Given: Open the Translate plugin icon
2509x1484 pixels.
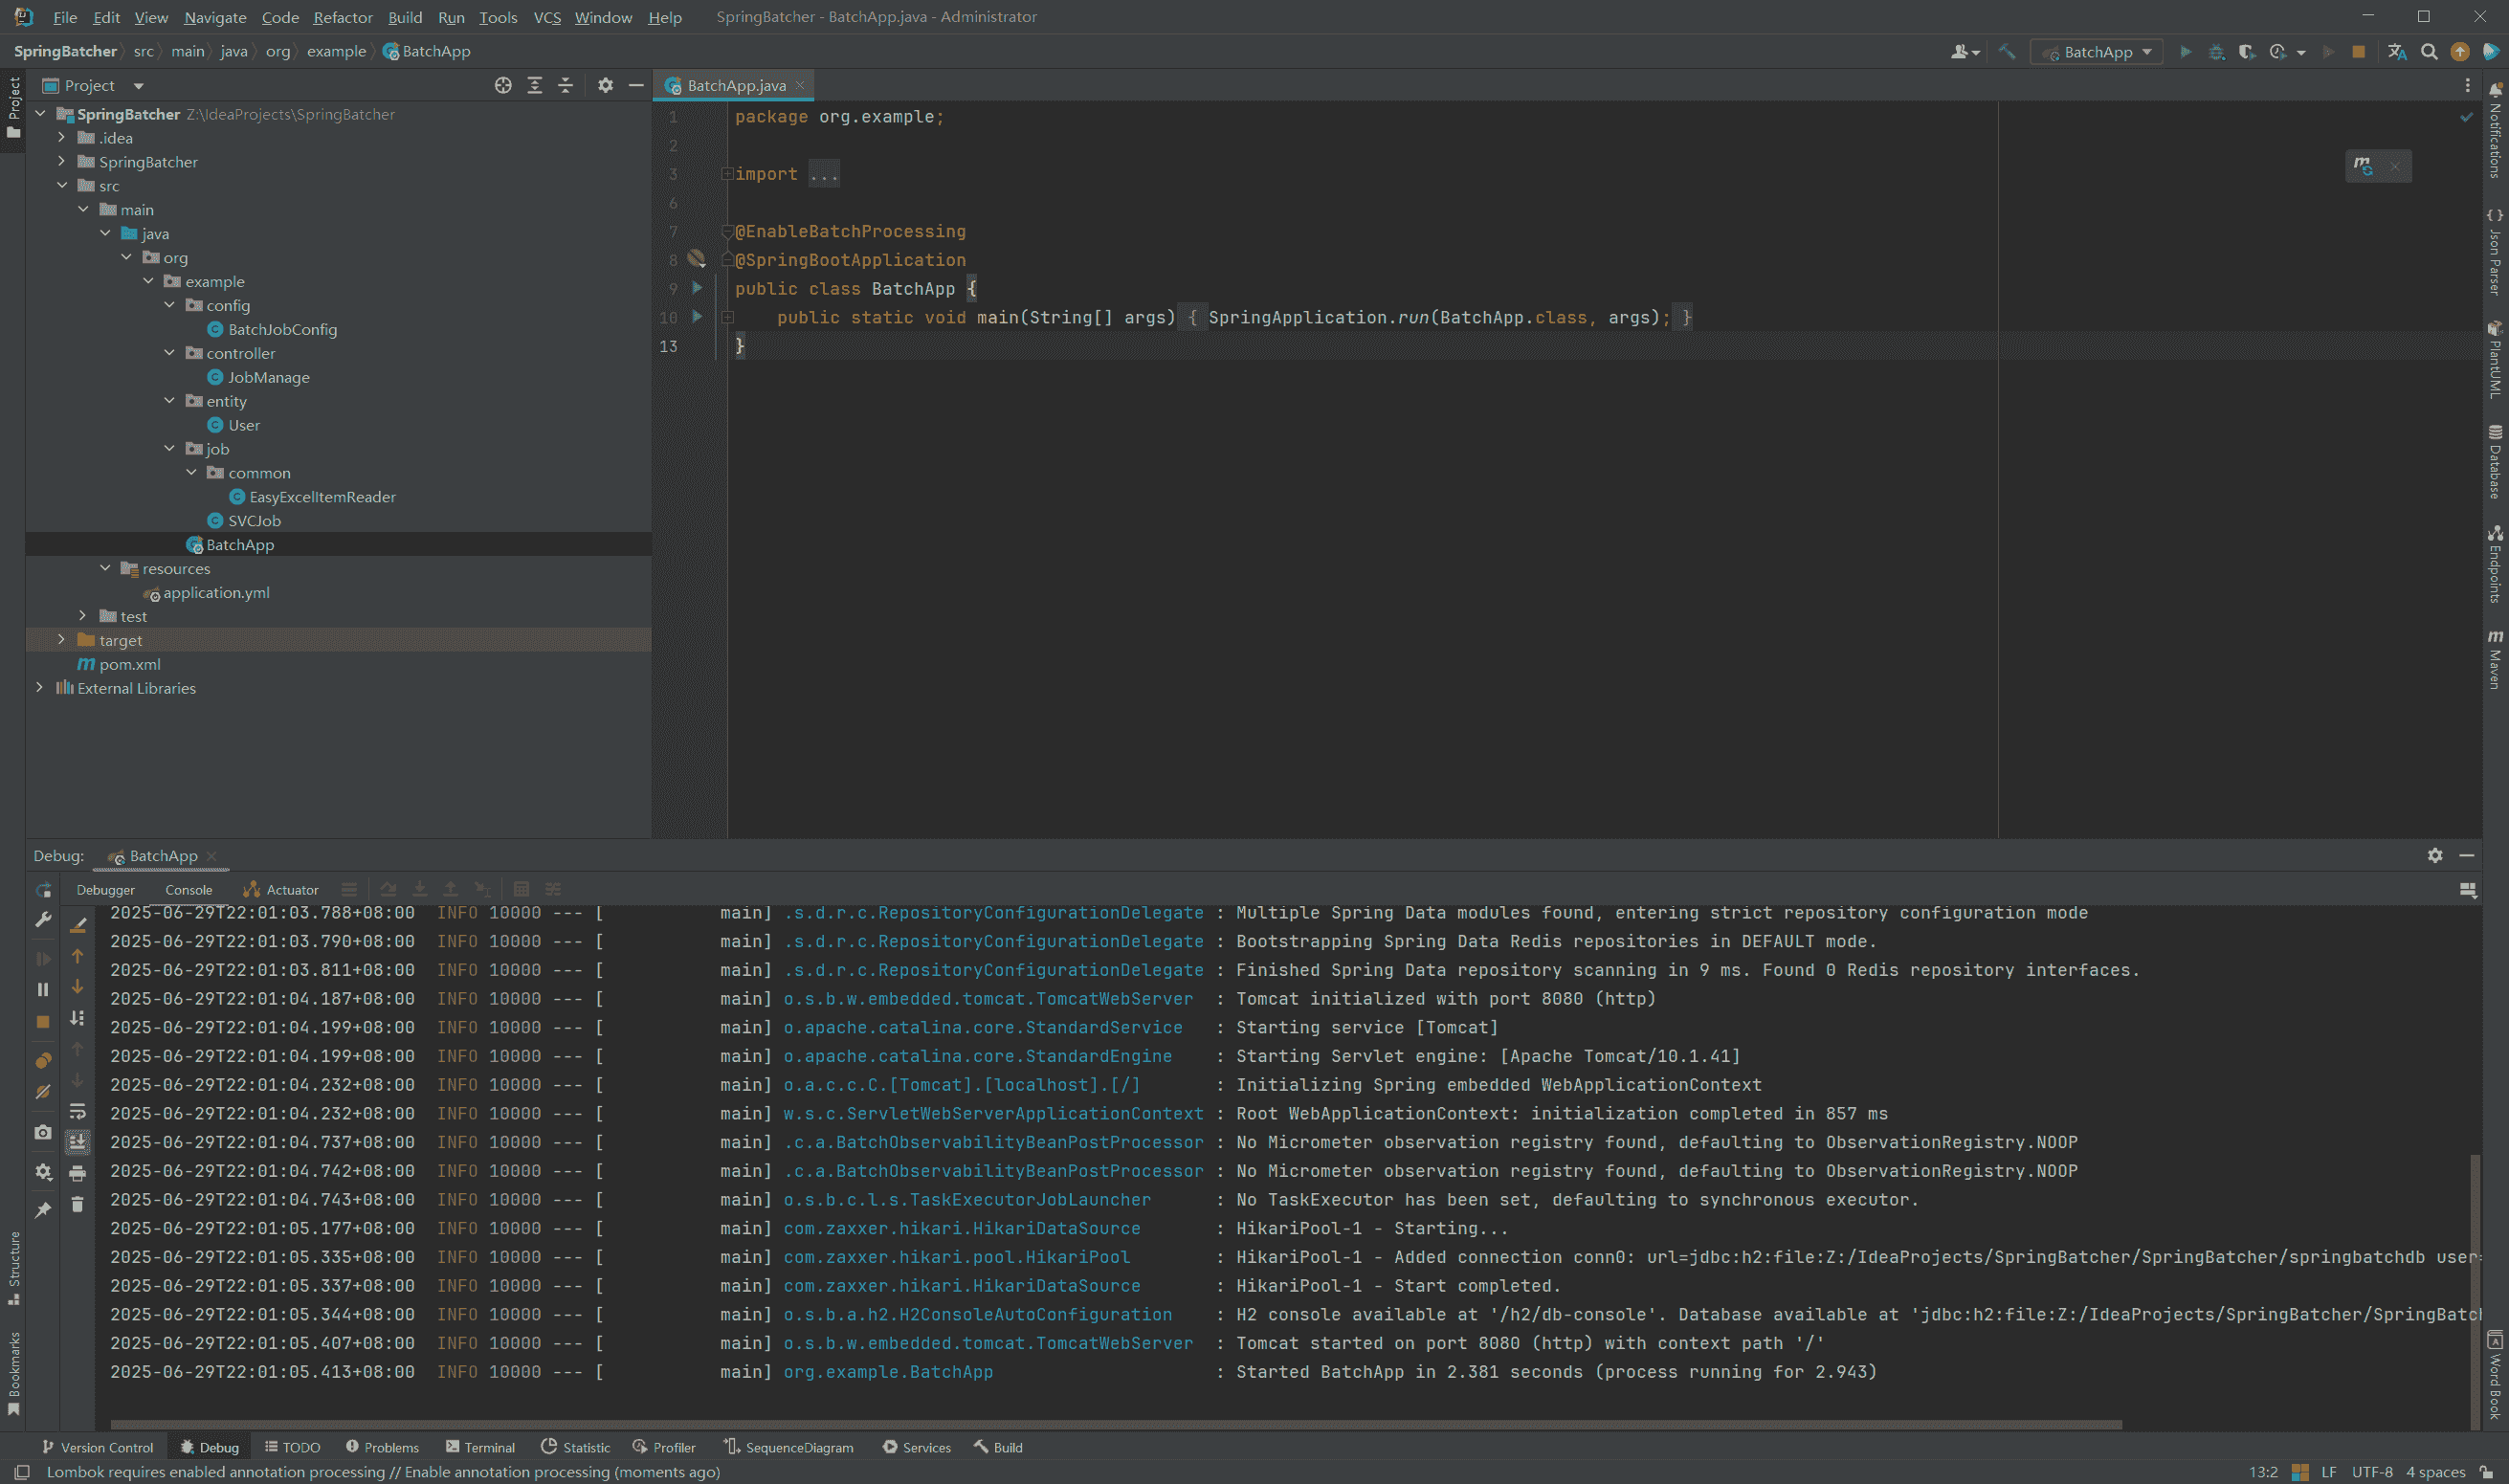Looking at the screenshot, I should tap(2397, 52).
